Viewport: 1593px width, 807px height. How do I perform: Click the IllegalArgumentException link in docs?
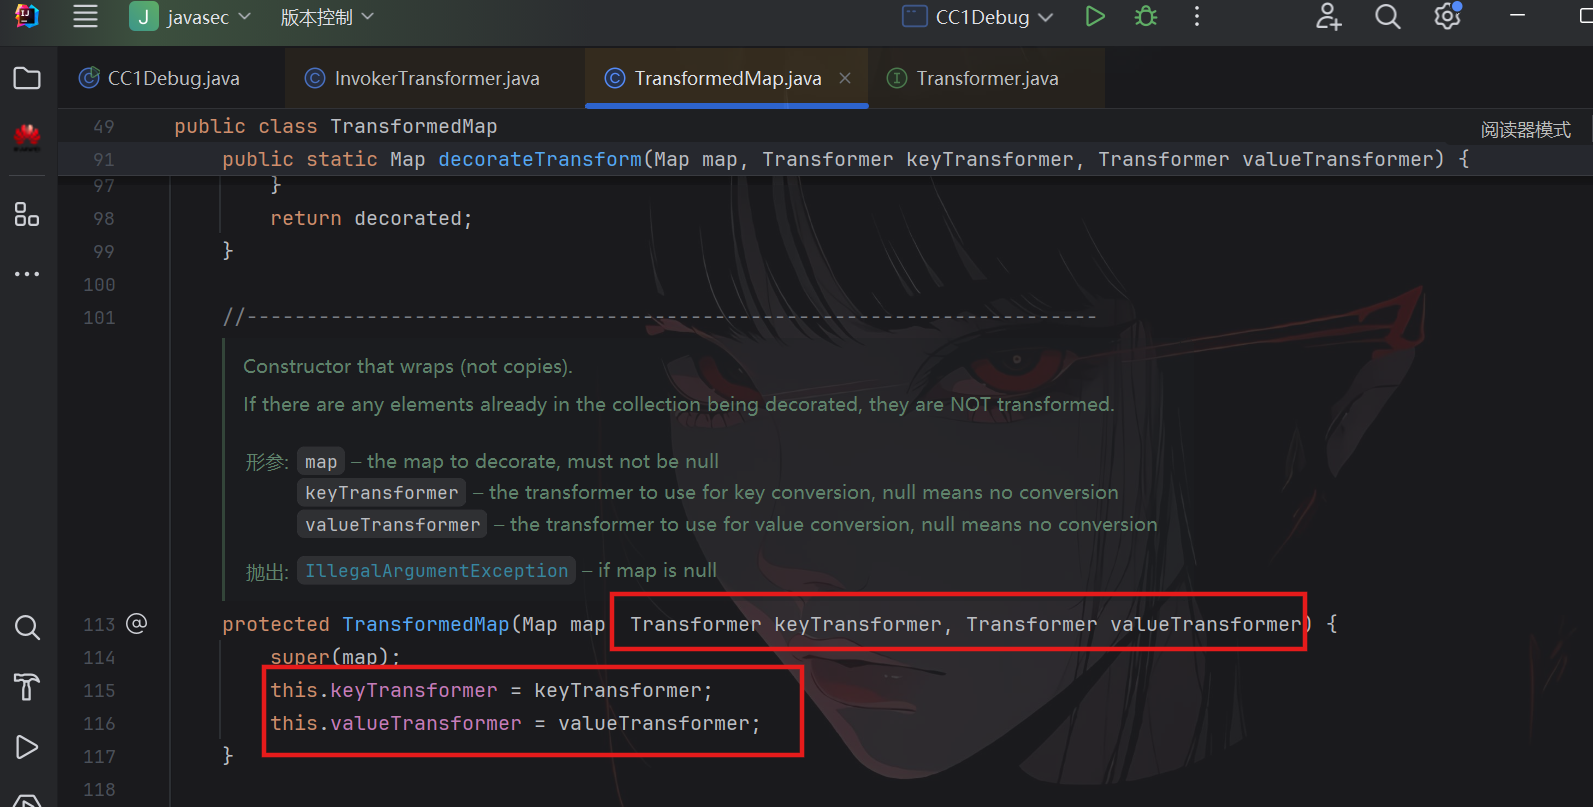pos(436,571)
